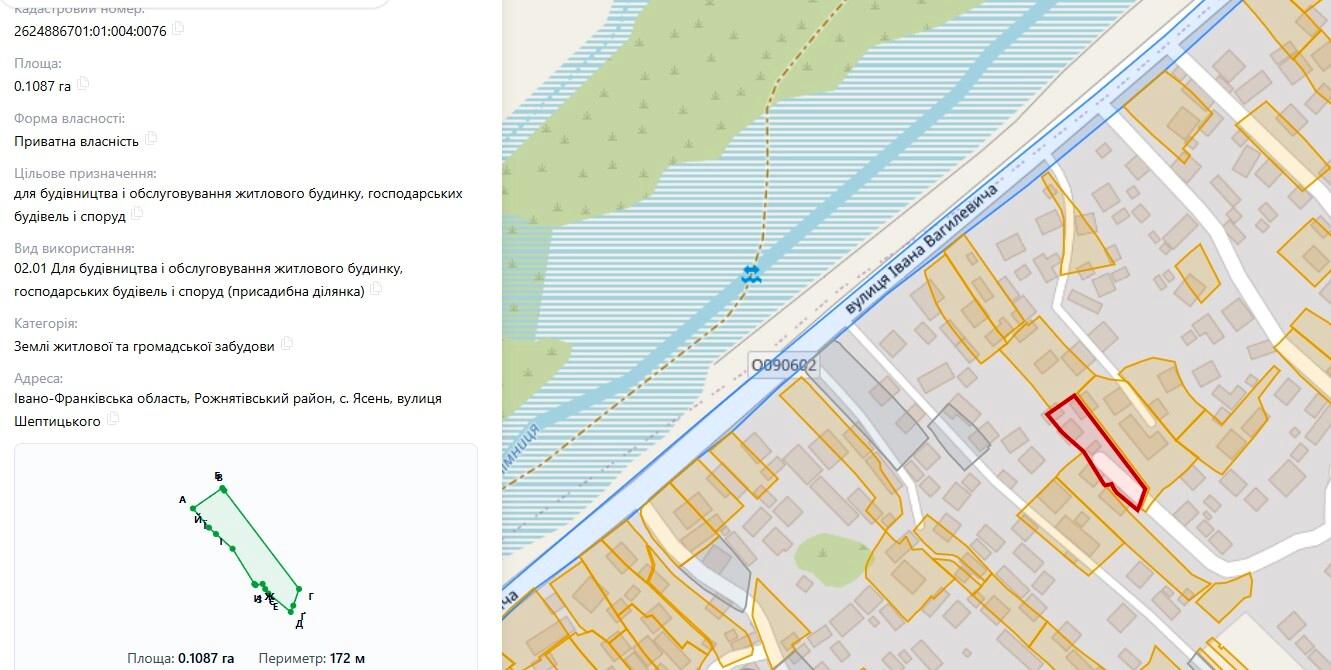
Task: Select the red highlighted parcel on map
Action: (x=1096, y=452)
